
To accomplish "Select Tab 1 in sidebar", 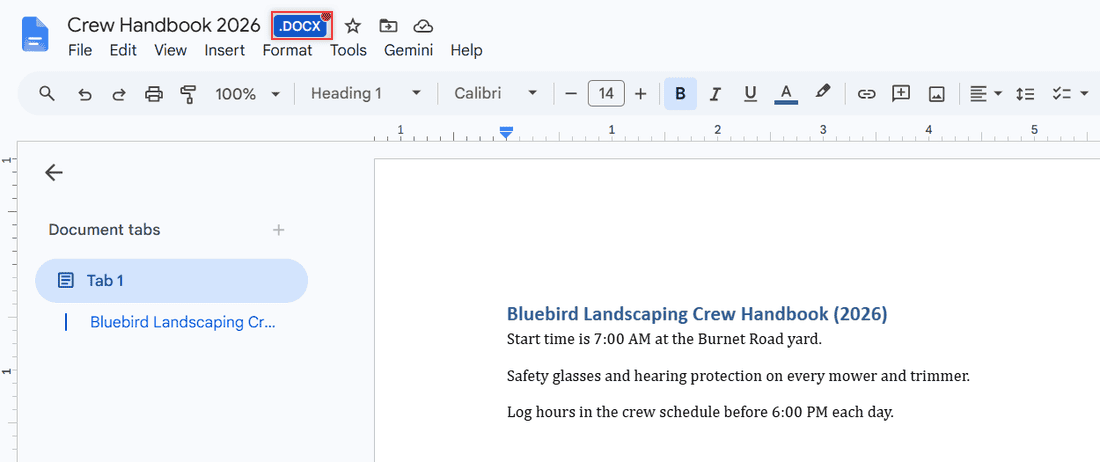I will click(171, 280).
